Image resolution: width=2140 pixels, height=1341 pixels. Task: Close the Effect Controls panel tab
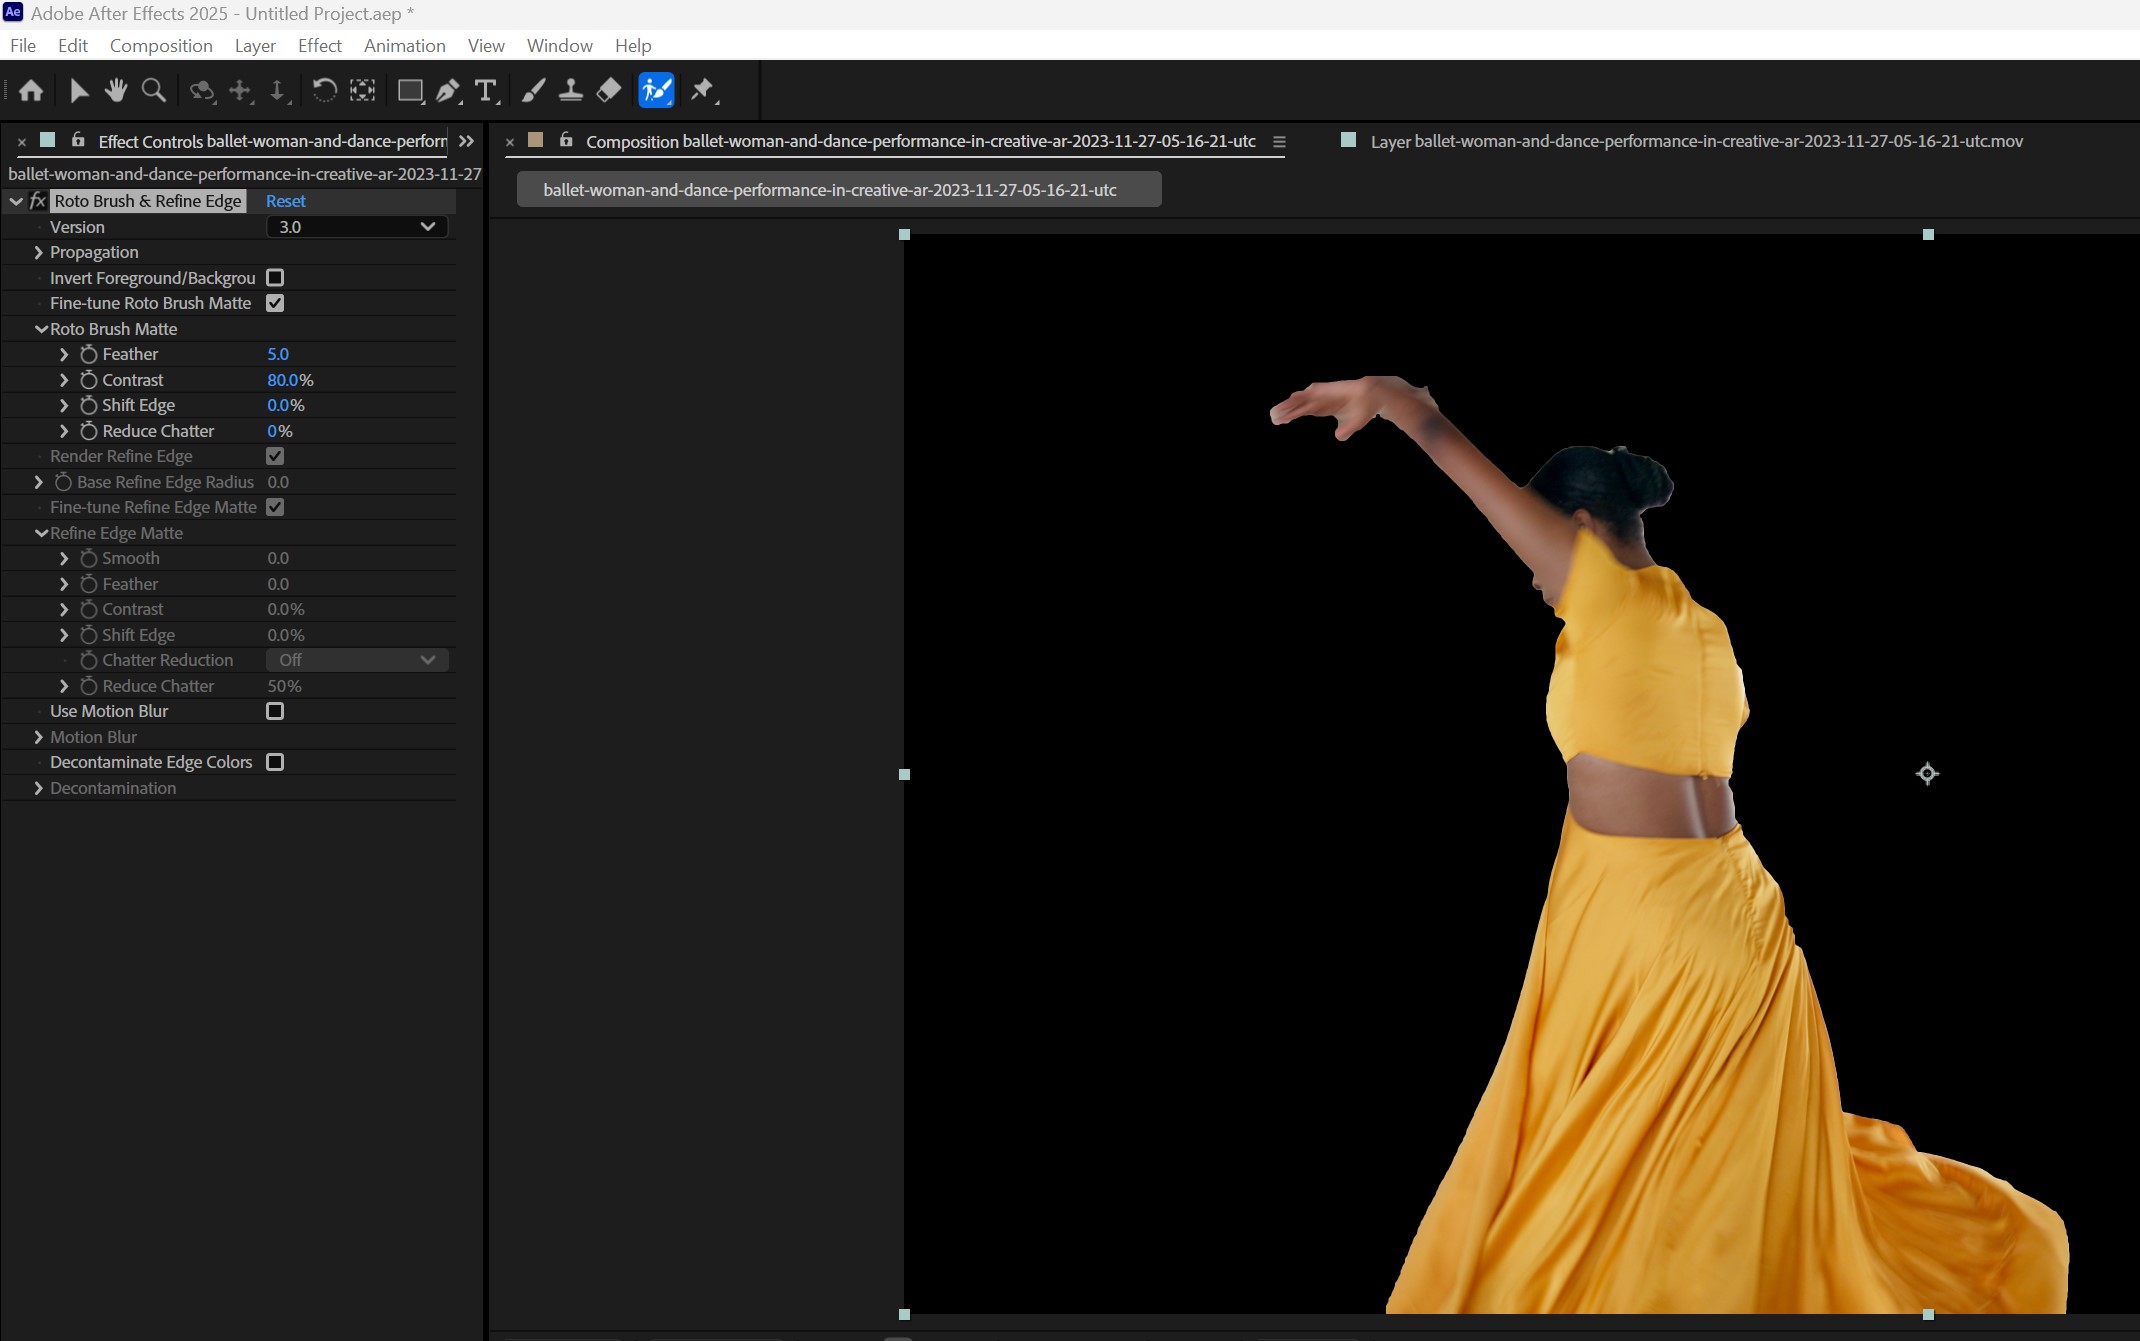pyautogui.click(x=21, y=142)
